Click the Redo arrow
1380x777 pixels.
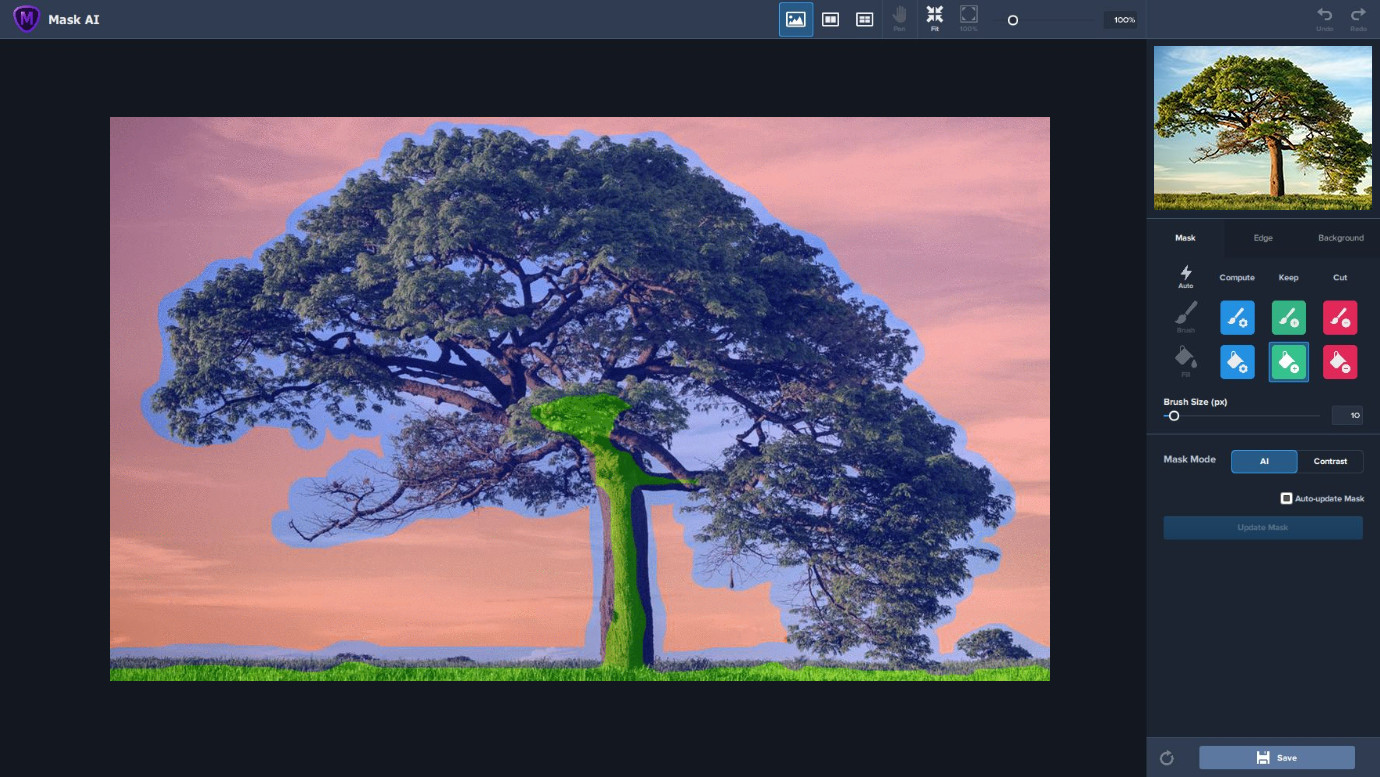1358,18
